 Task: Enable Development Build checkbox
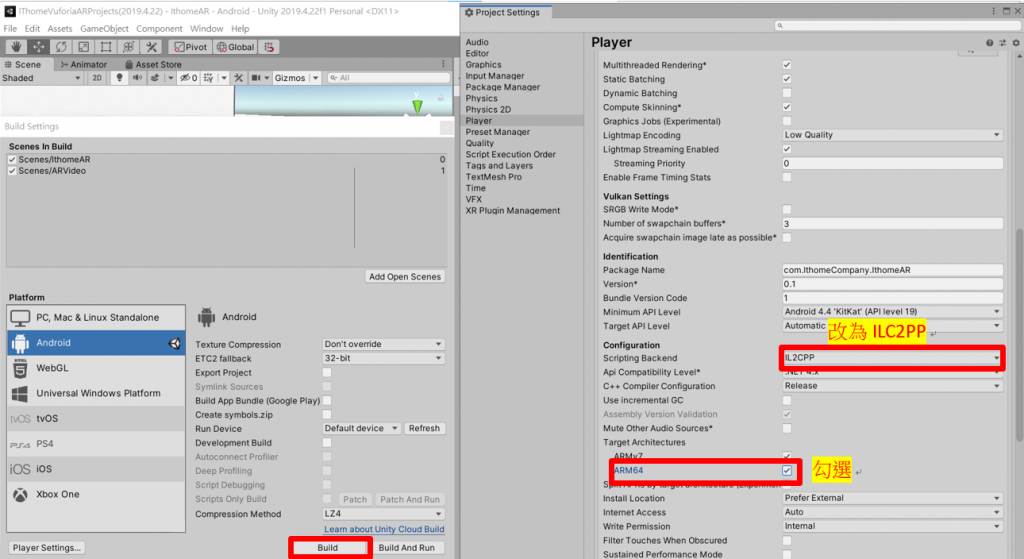(327, 443)
